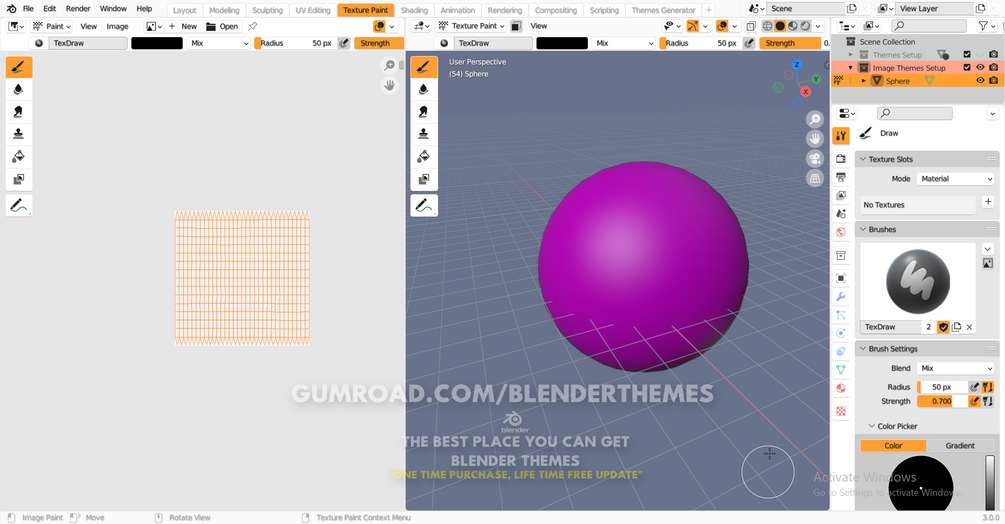Select the Clone tool in 3D viewport toolbar

[424, 134]
